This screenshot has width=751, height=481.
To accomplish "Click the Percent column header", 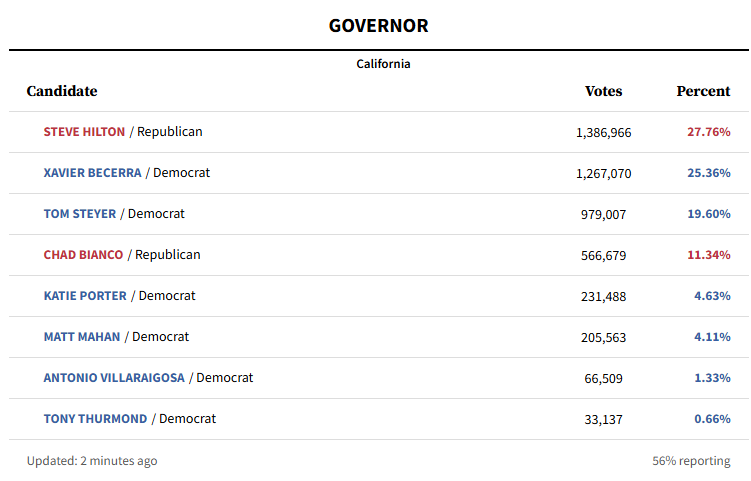I will (703, 91).
